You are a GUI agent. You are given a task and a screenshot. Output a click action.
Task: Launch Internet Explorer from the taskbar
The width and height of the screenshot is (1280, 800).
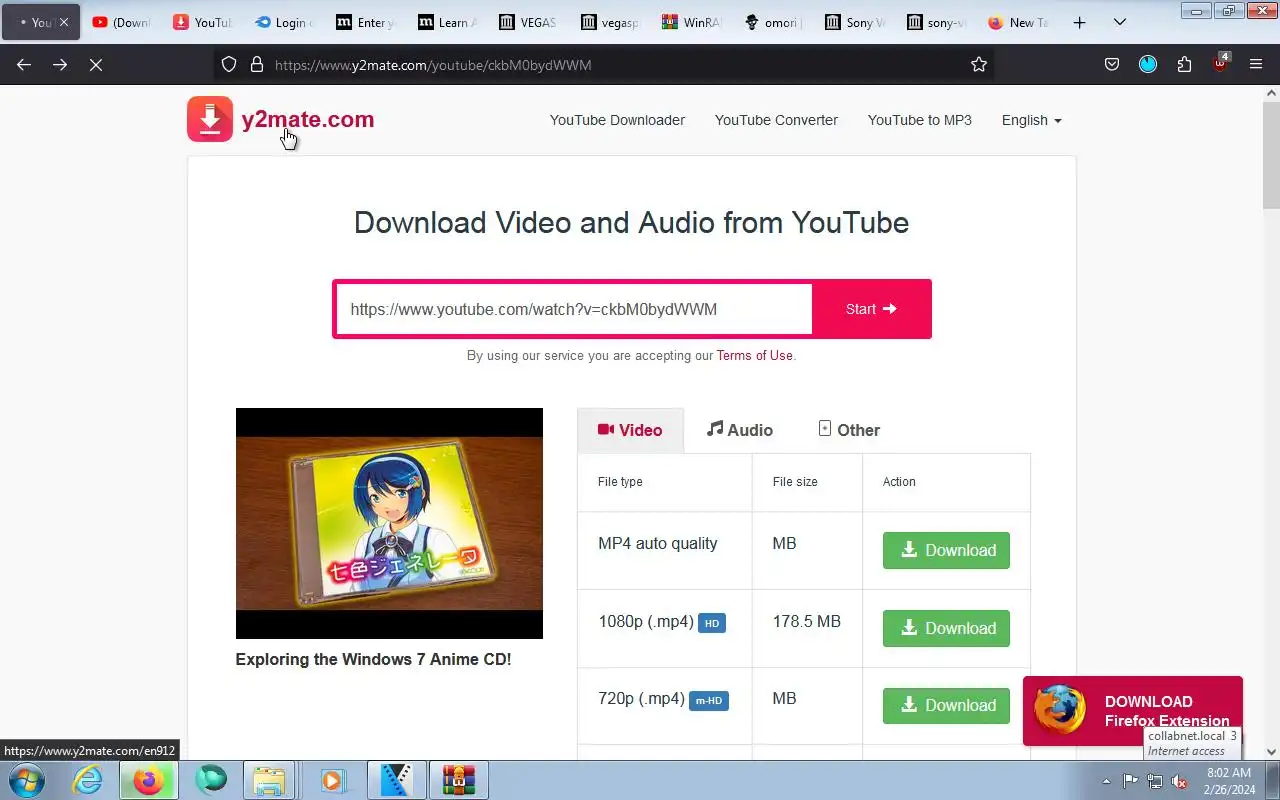click(x=88, y=780)
